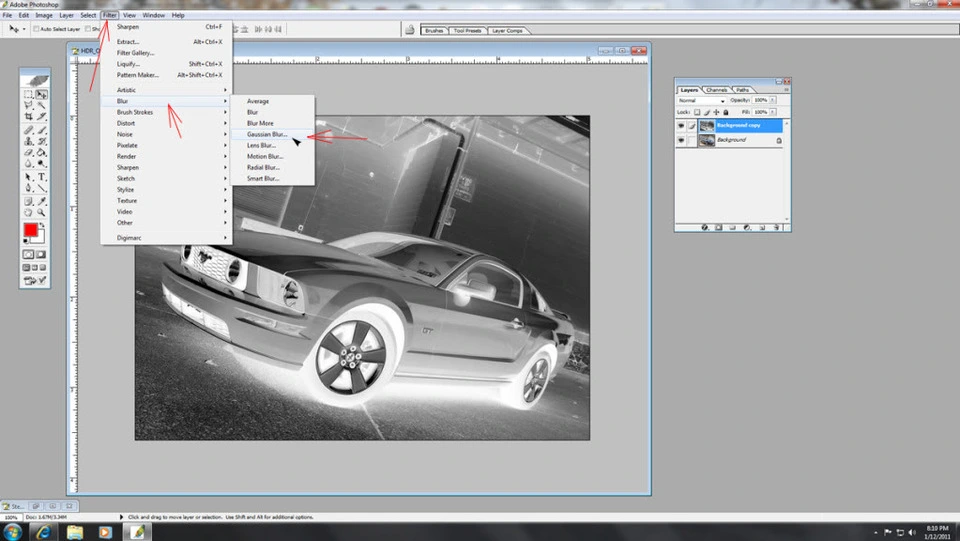Expand the Stylize filter submenu

[167, 189]
